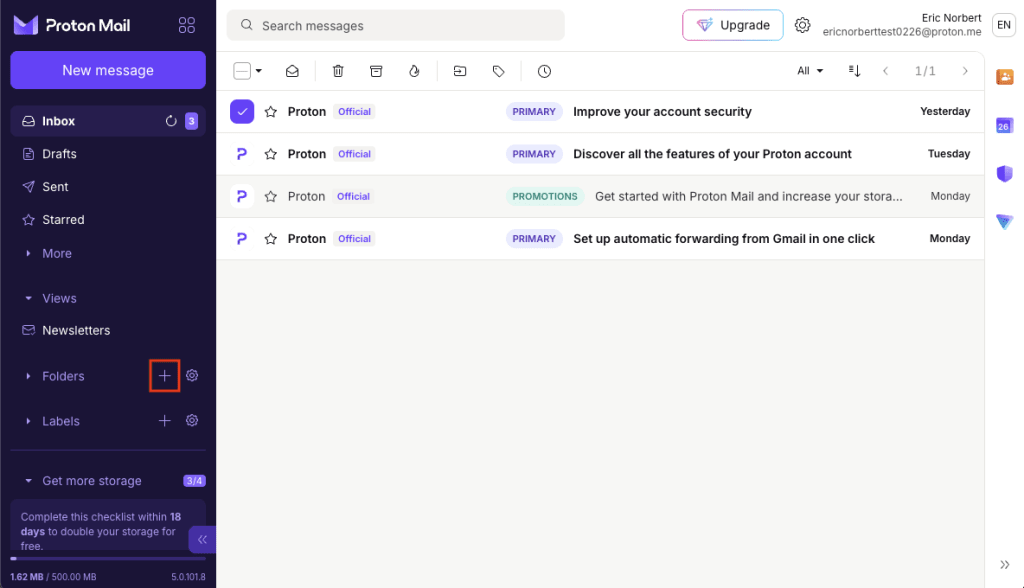Image resolution: width=1024 pixels, height=588 pixels.
Task: Click the 3/4 checklist progress badge
Action: 194,481
